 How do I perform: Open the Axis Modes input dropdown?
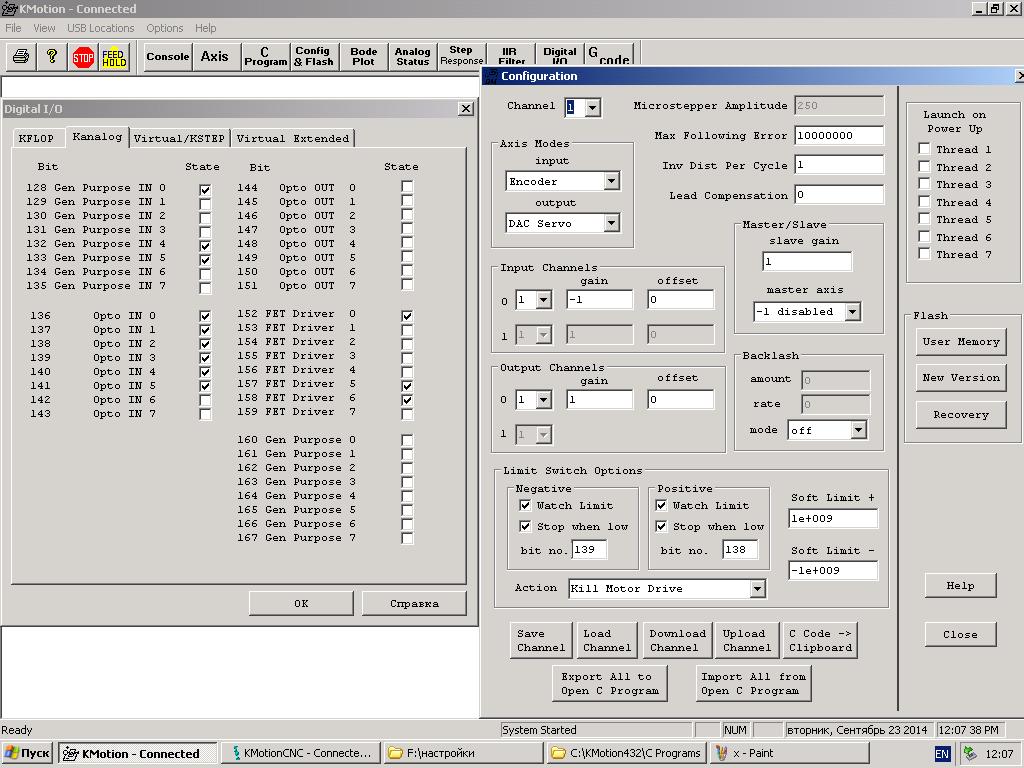tap(611, 182)
